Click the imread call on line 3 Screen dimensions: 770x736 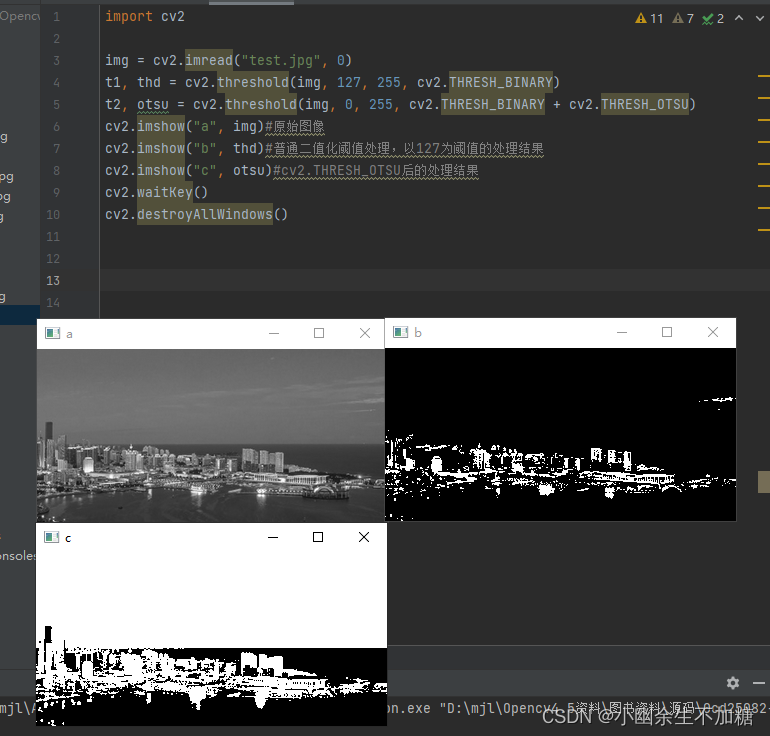coord(209,60)
